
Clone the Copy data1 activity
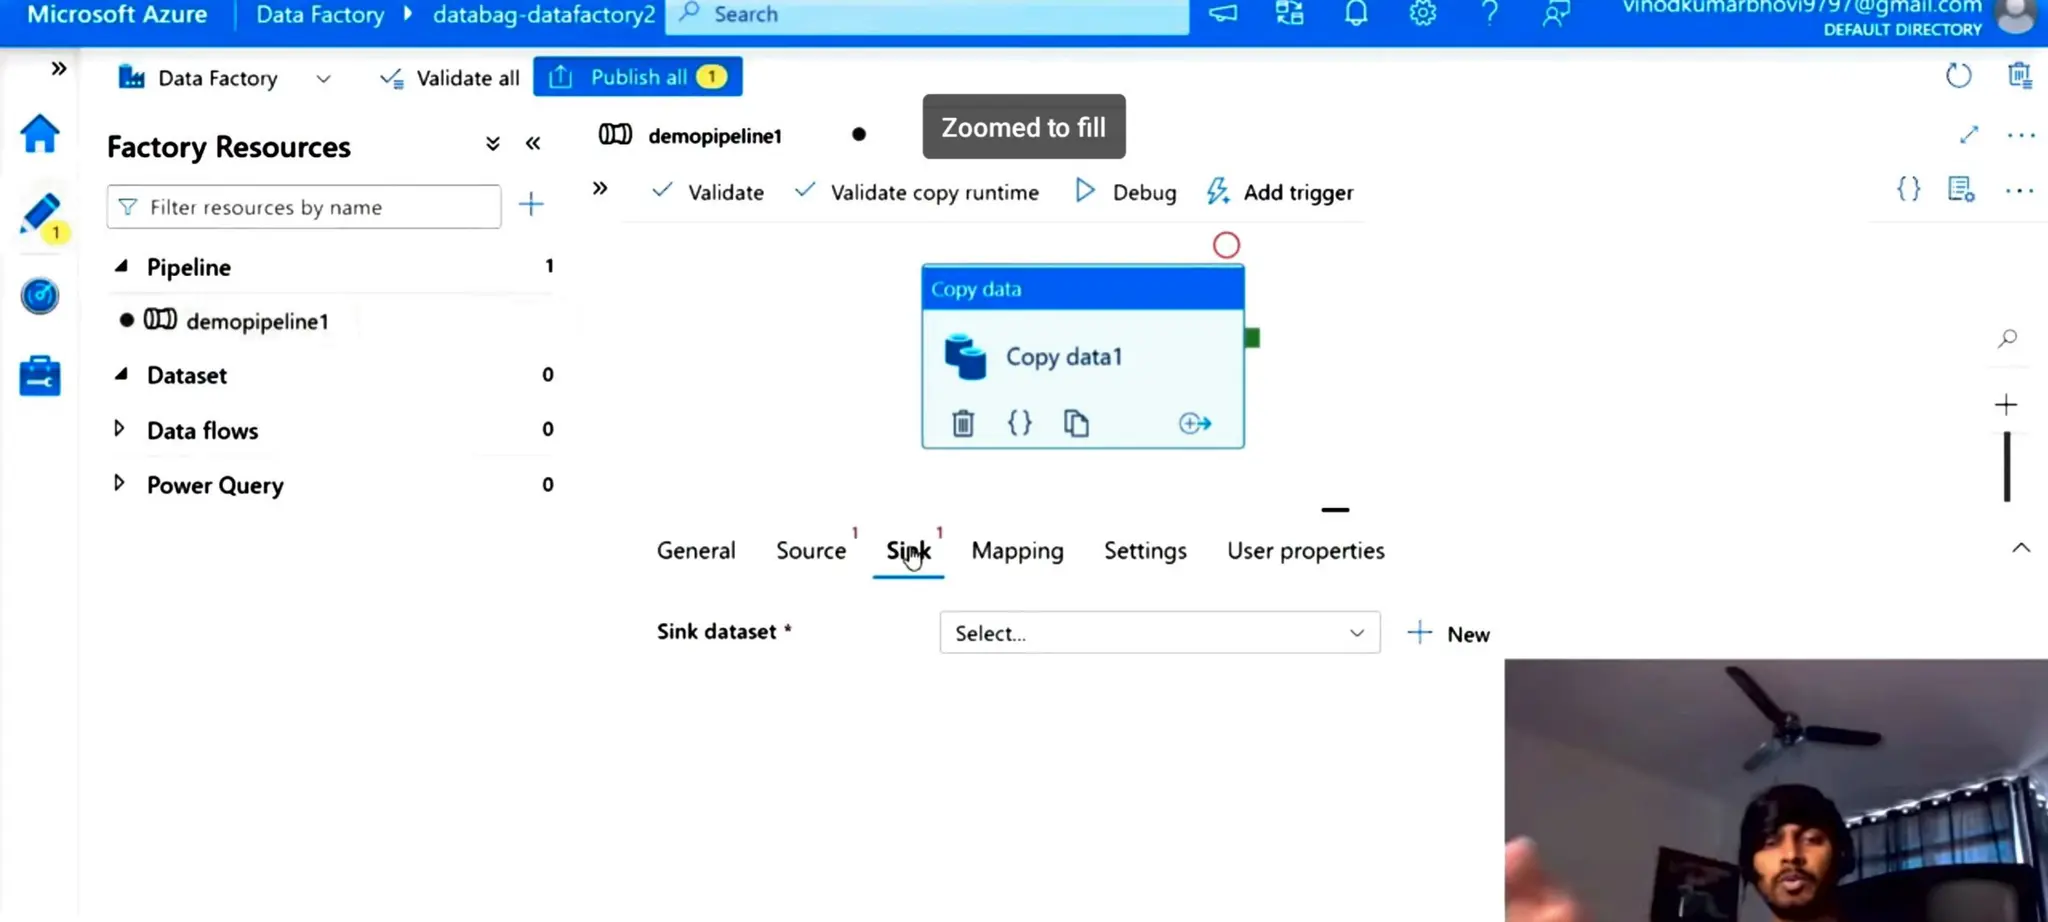1076,423
